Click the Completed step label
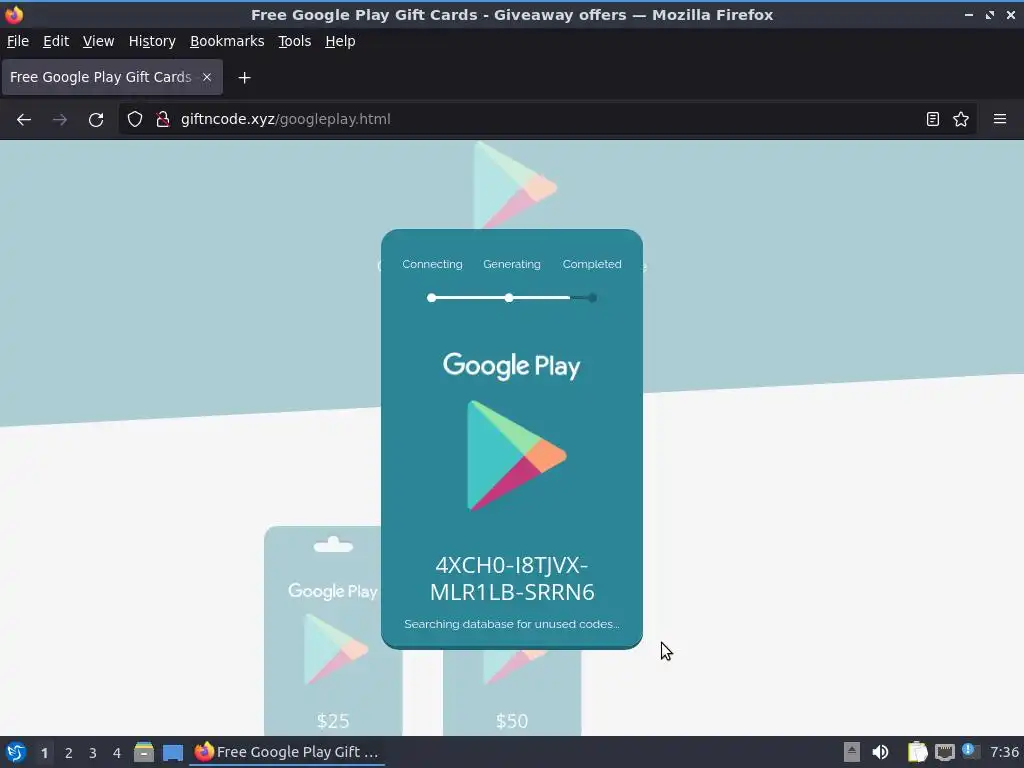The width and height of the screenshot is (1024, 768). [x=592, y=264]
